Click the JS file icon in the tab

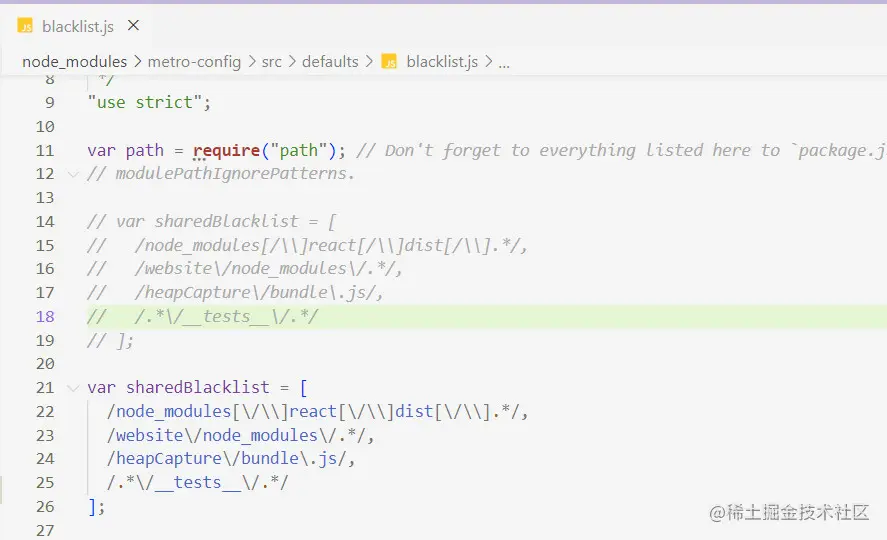pyautogui.click(x=25, y=26)
